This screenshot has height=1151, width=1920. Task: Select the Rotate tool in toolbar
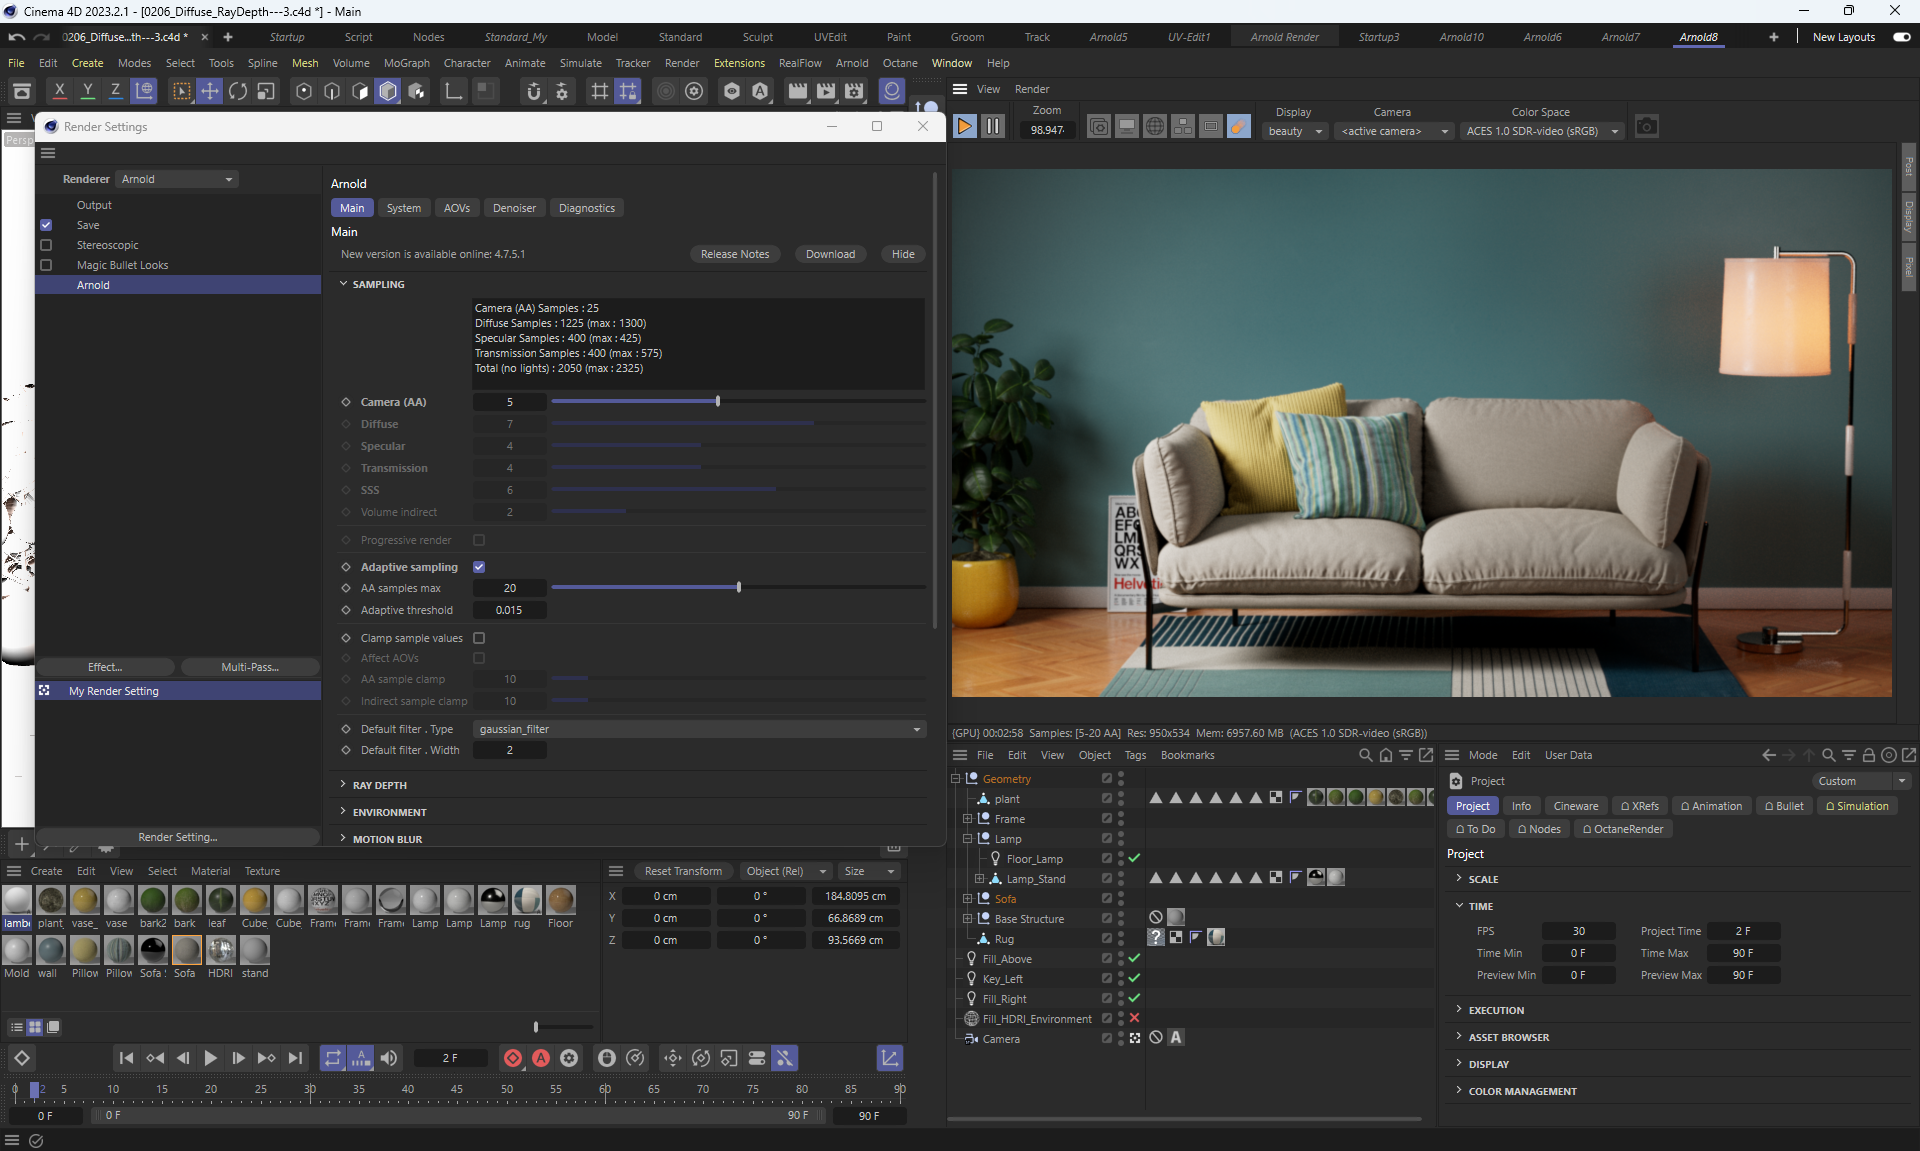tap(238, 92)
